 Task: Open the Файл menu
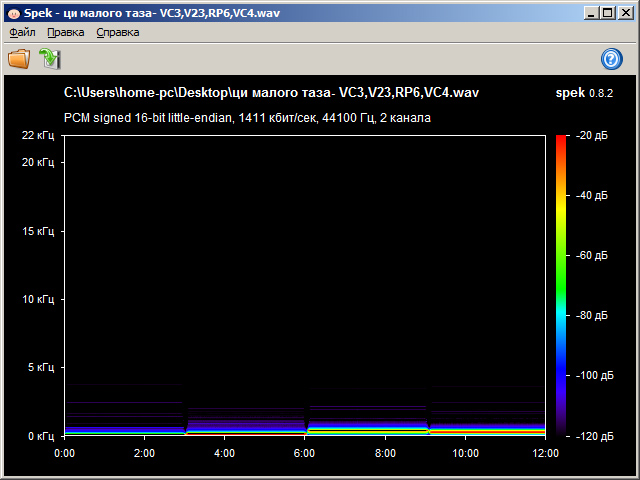click(x=22, y=32)
